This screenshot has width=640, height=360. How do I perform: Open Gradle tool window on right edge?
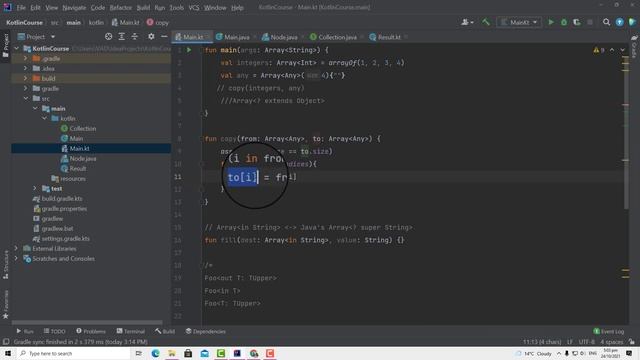pos(634,46)
